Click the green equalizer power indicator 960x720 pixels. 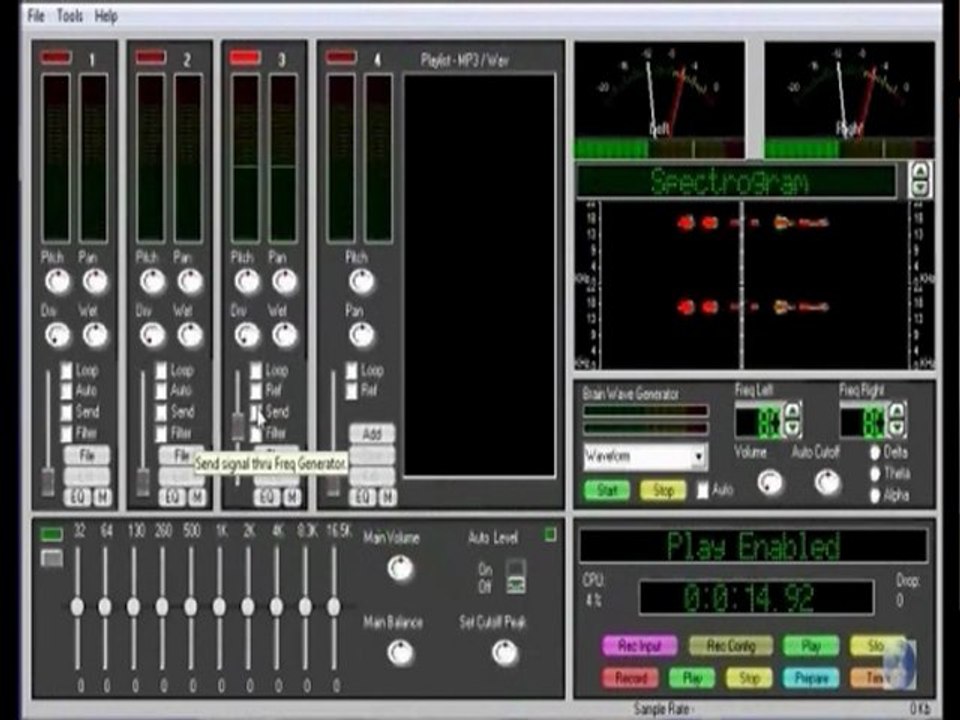[51, 534]
